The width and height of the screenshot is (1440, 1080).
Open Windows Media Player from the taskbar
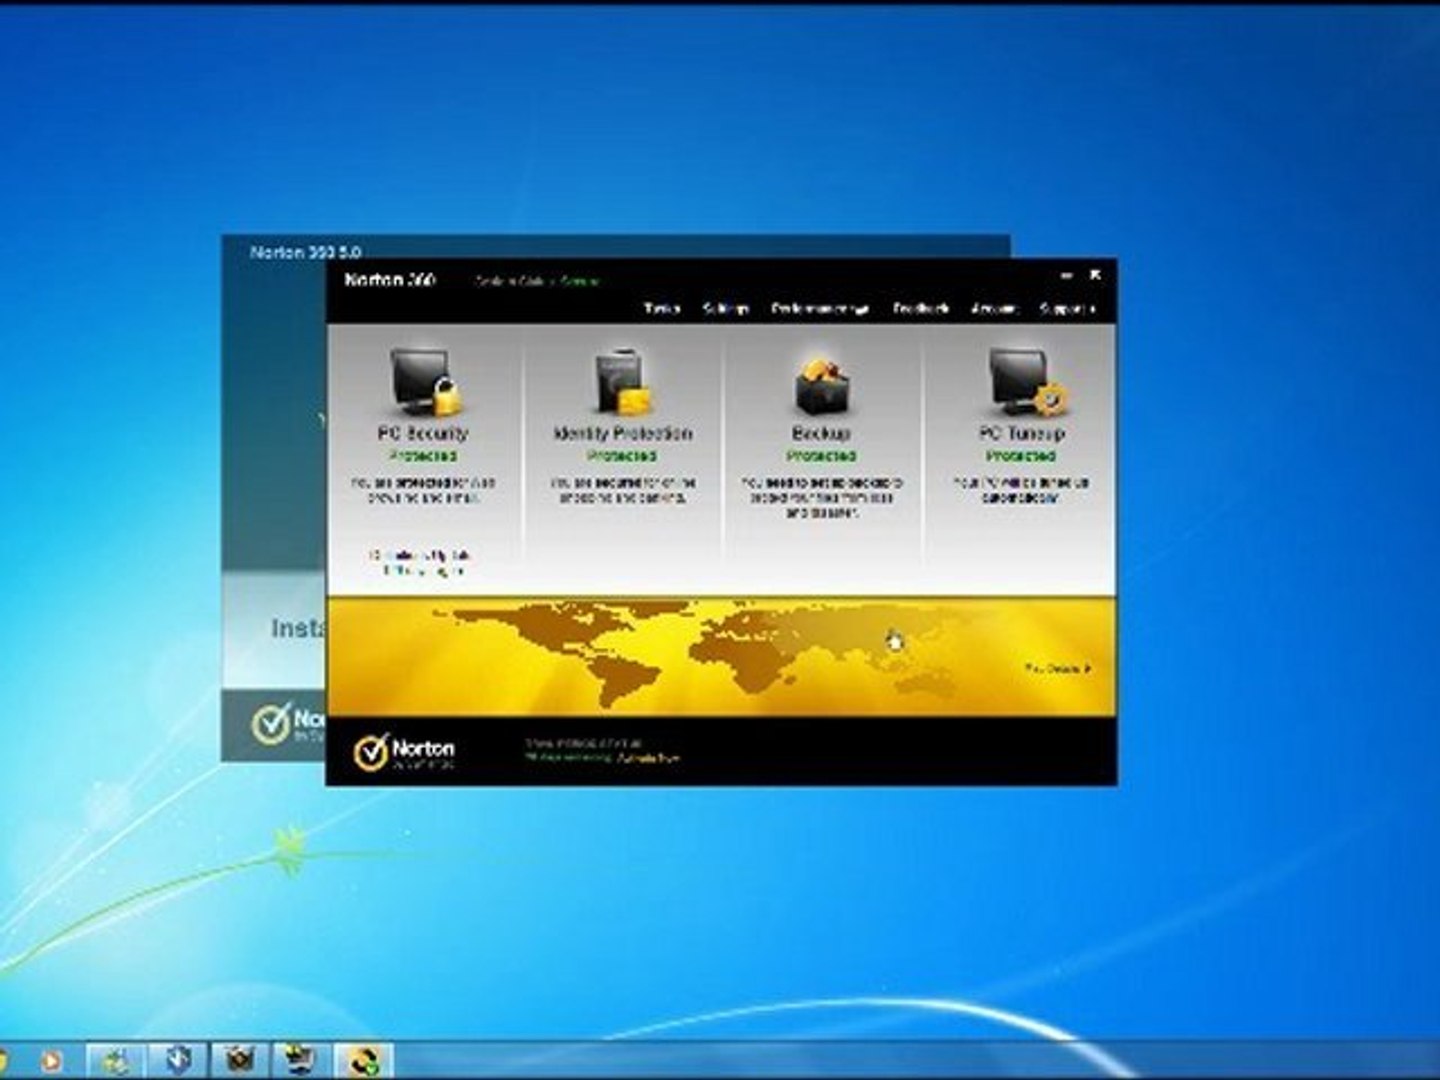[x=51, y=1060]
